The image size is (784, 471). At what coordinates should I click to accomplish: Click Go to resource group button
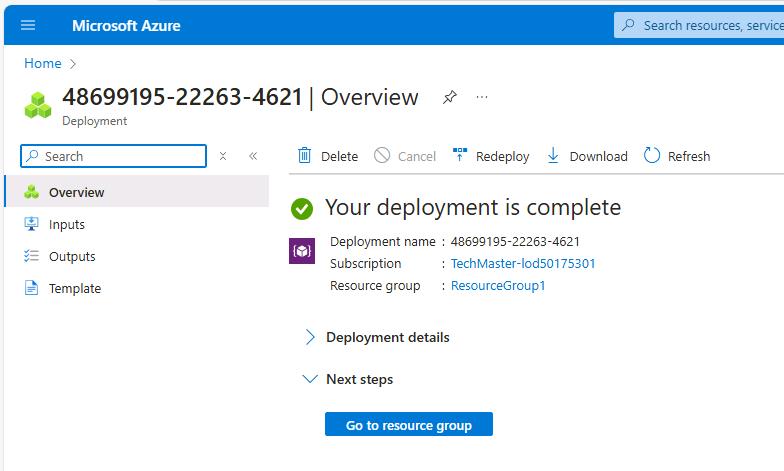point(409,424)
